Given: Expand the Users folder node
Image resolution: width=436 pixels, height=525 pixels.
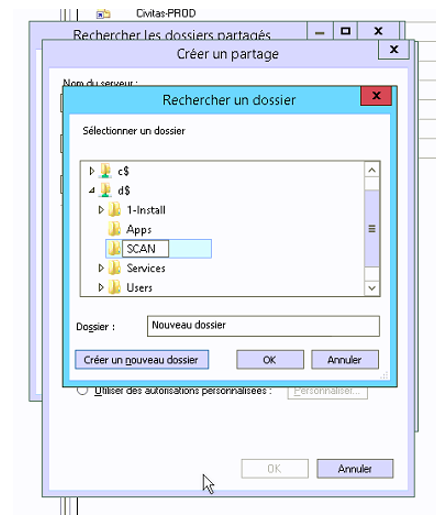Looking at the screenshot, I should point(101,288).
